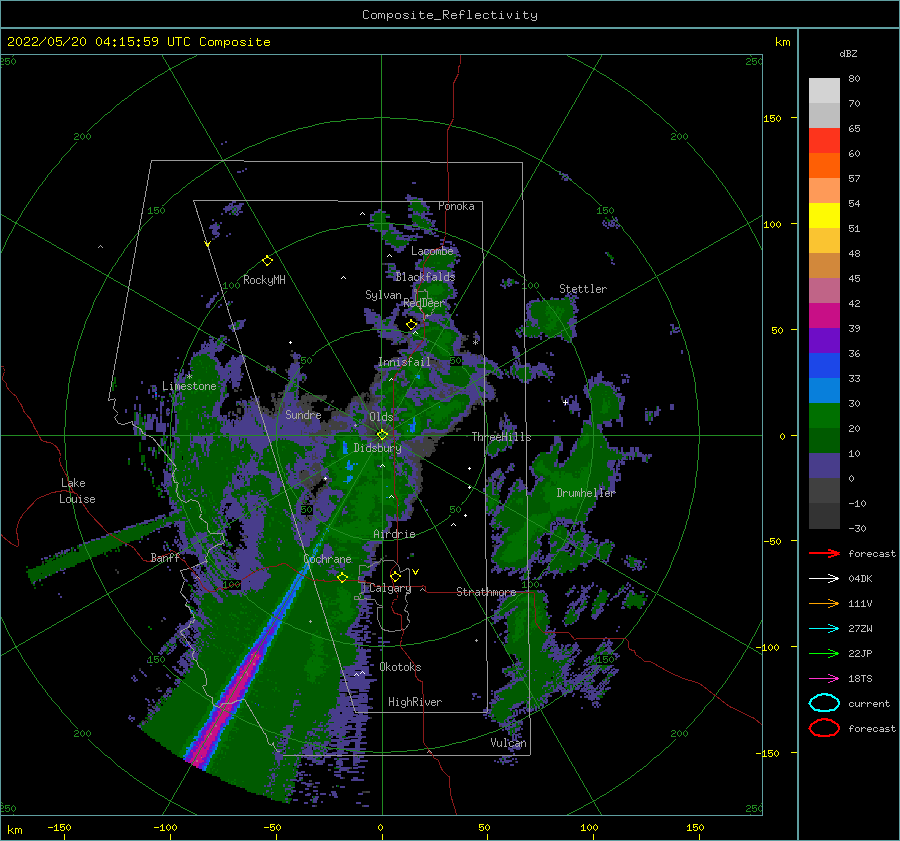Image resolution: width=900 pixels, height=841 pixels.
Task: Select the purple 39-36 dBZ swatch
Action: [x=824, y=340]
